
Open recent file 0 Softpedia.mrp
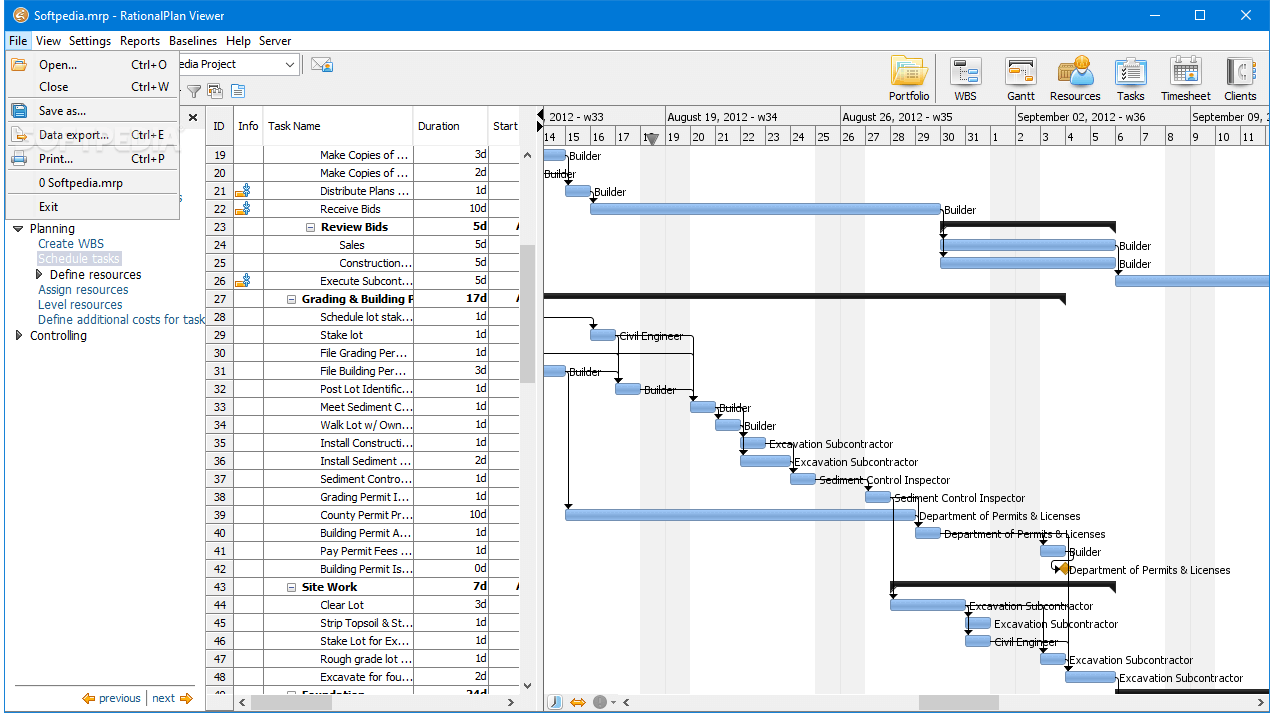pos(93,183)
